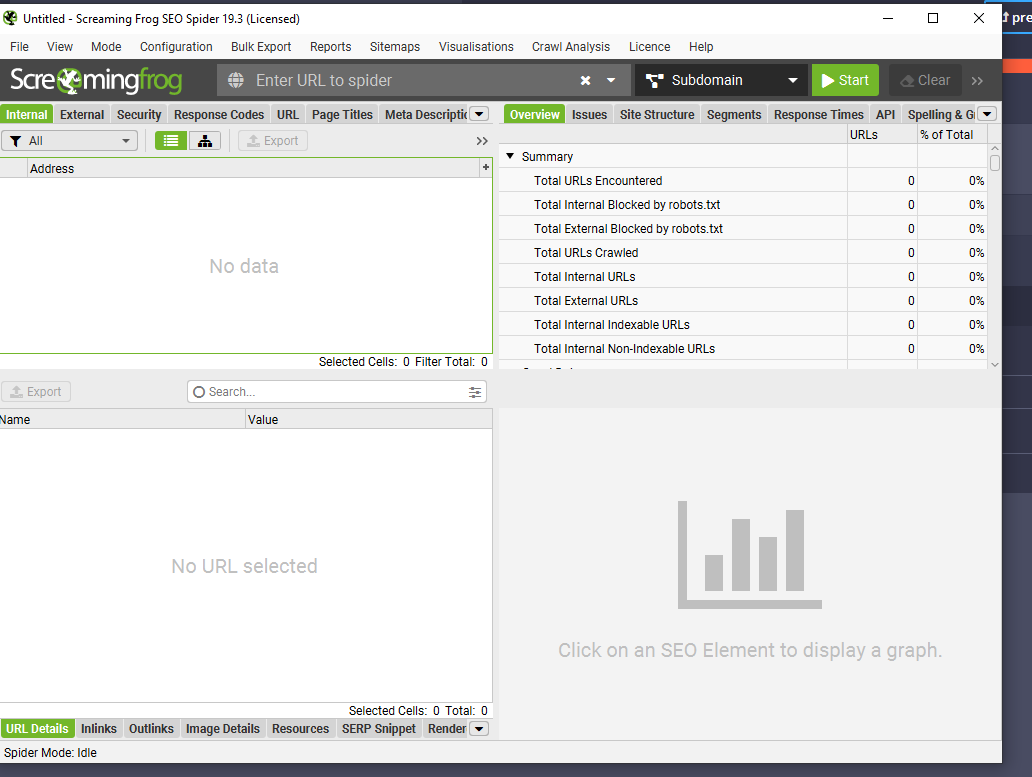This screenshot has height=777, width=1032.
Task: Show more right pane tabs dropdown
Action: [x=987, y=114]
